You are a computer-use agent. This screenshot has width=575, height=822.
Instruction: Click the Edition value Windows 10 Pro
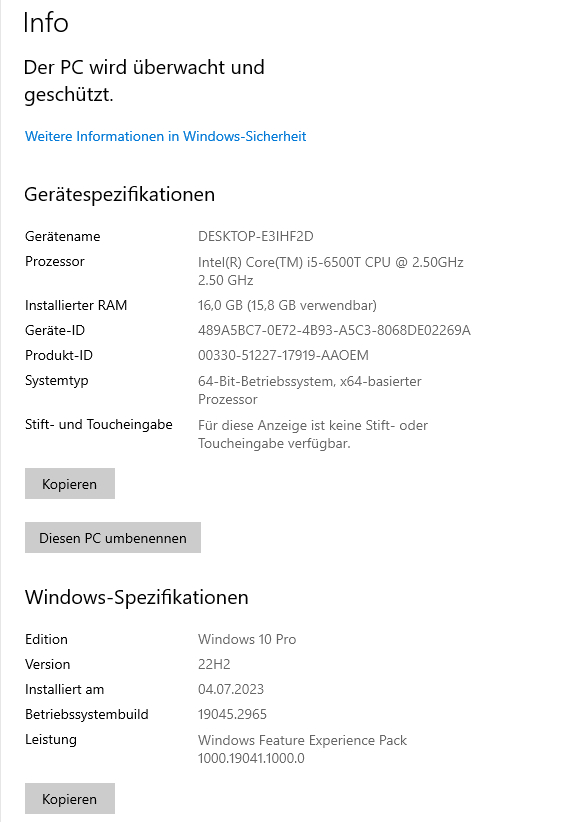coord(247,639)
